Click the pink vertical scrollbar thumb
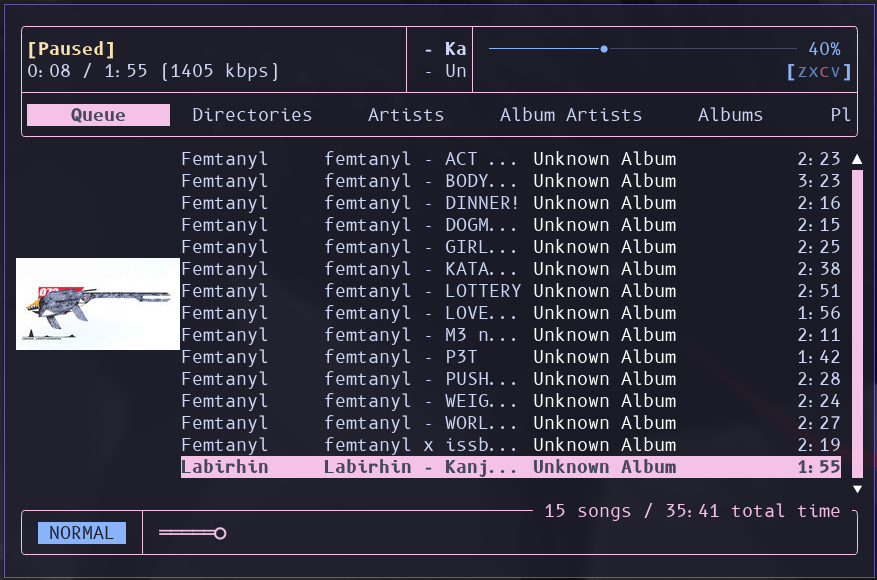This screenshot has width=877, height=580. [x=857, y=324]
